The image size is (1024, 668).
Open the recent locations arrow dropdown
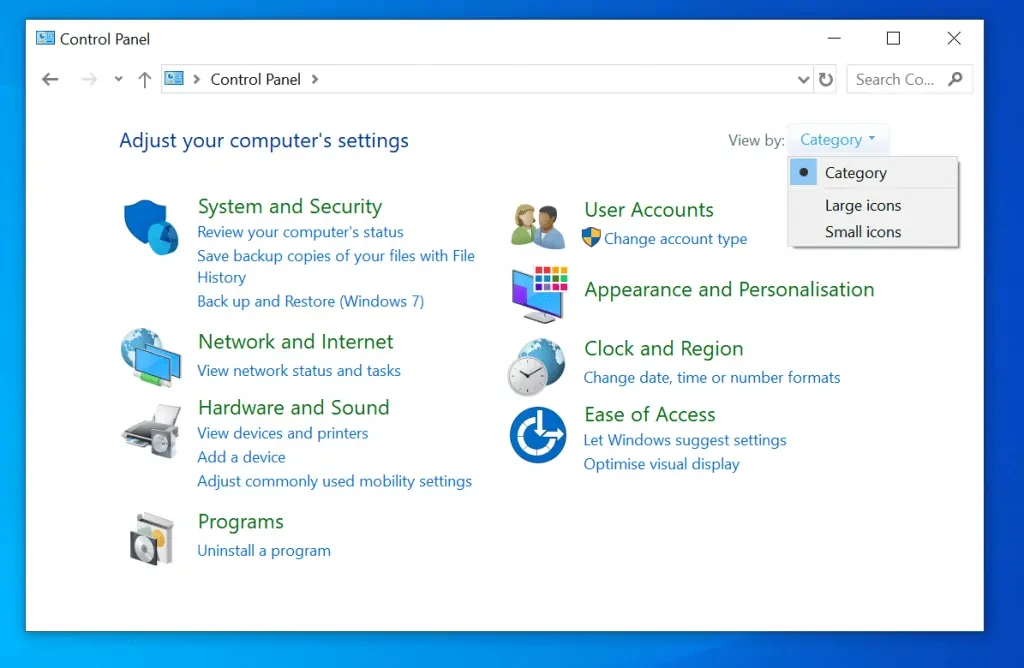[119, 80]
